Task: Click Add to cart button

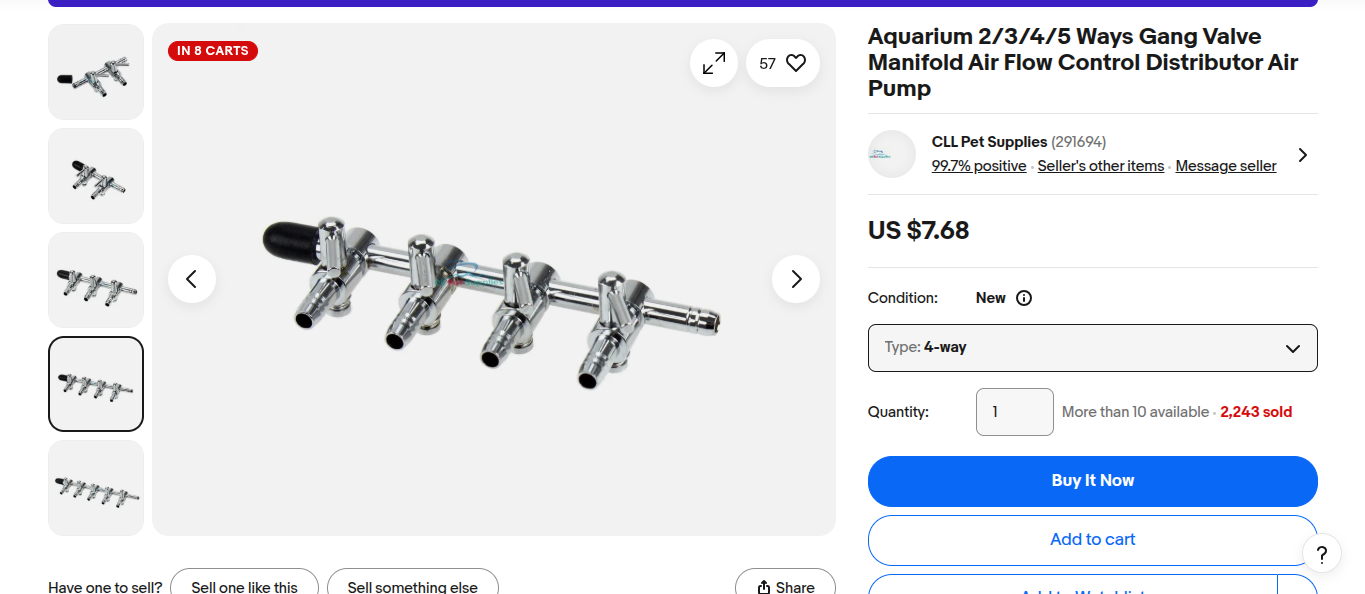Action: [1092, 540]
